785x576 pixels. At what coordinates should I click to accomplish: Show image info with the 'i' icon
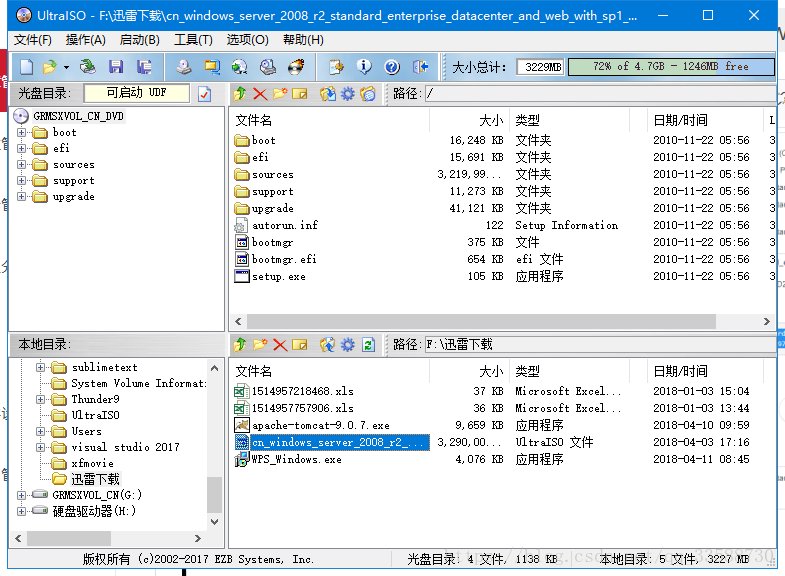pos(364,67)
